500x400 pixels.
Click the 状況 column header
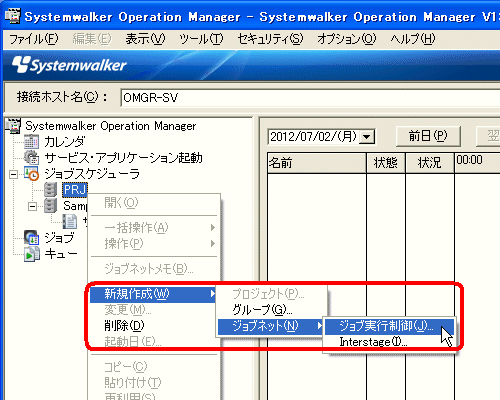coord(430,163)
